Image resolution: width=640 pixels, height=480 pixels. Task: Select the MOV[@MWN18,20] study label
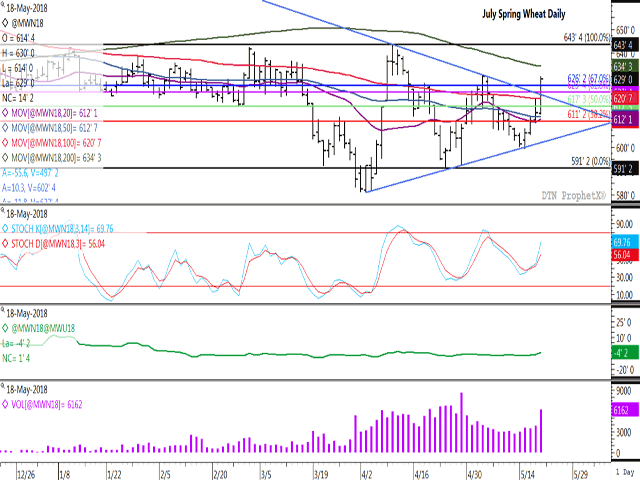(54, 113)
